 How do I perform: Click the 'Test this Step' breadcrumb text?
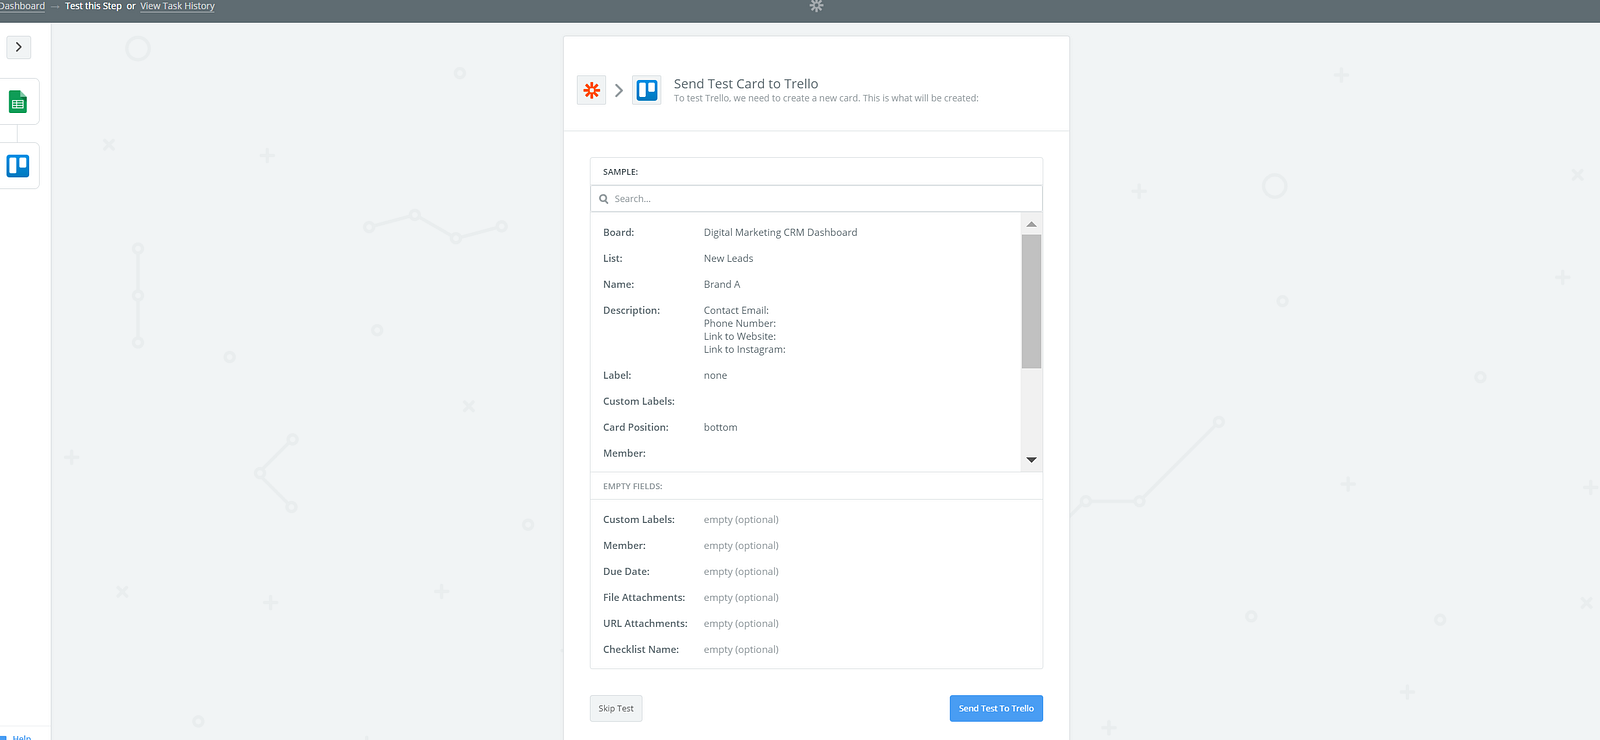93,6
